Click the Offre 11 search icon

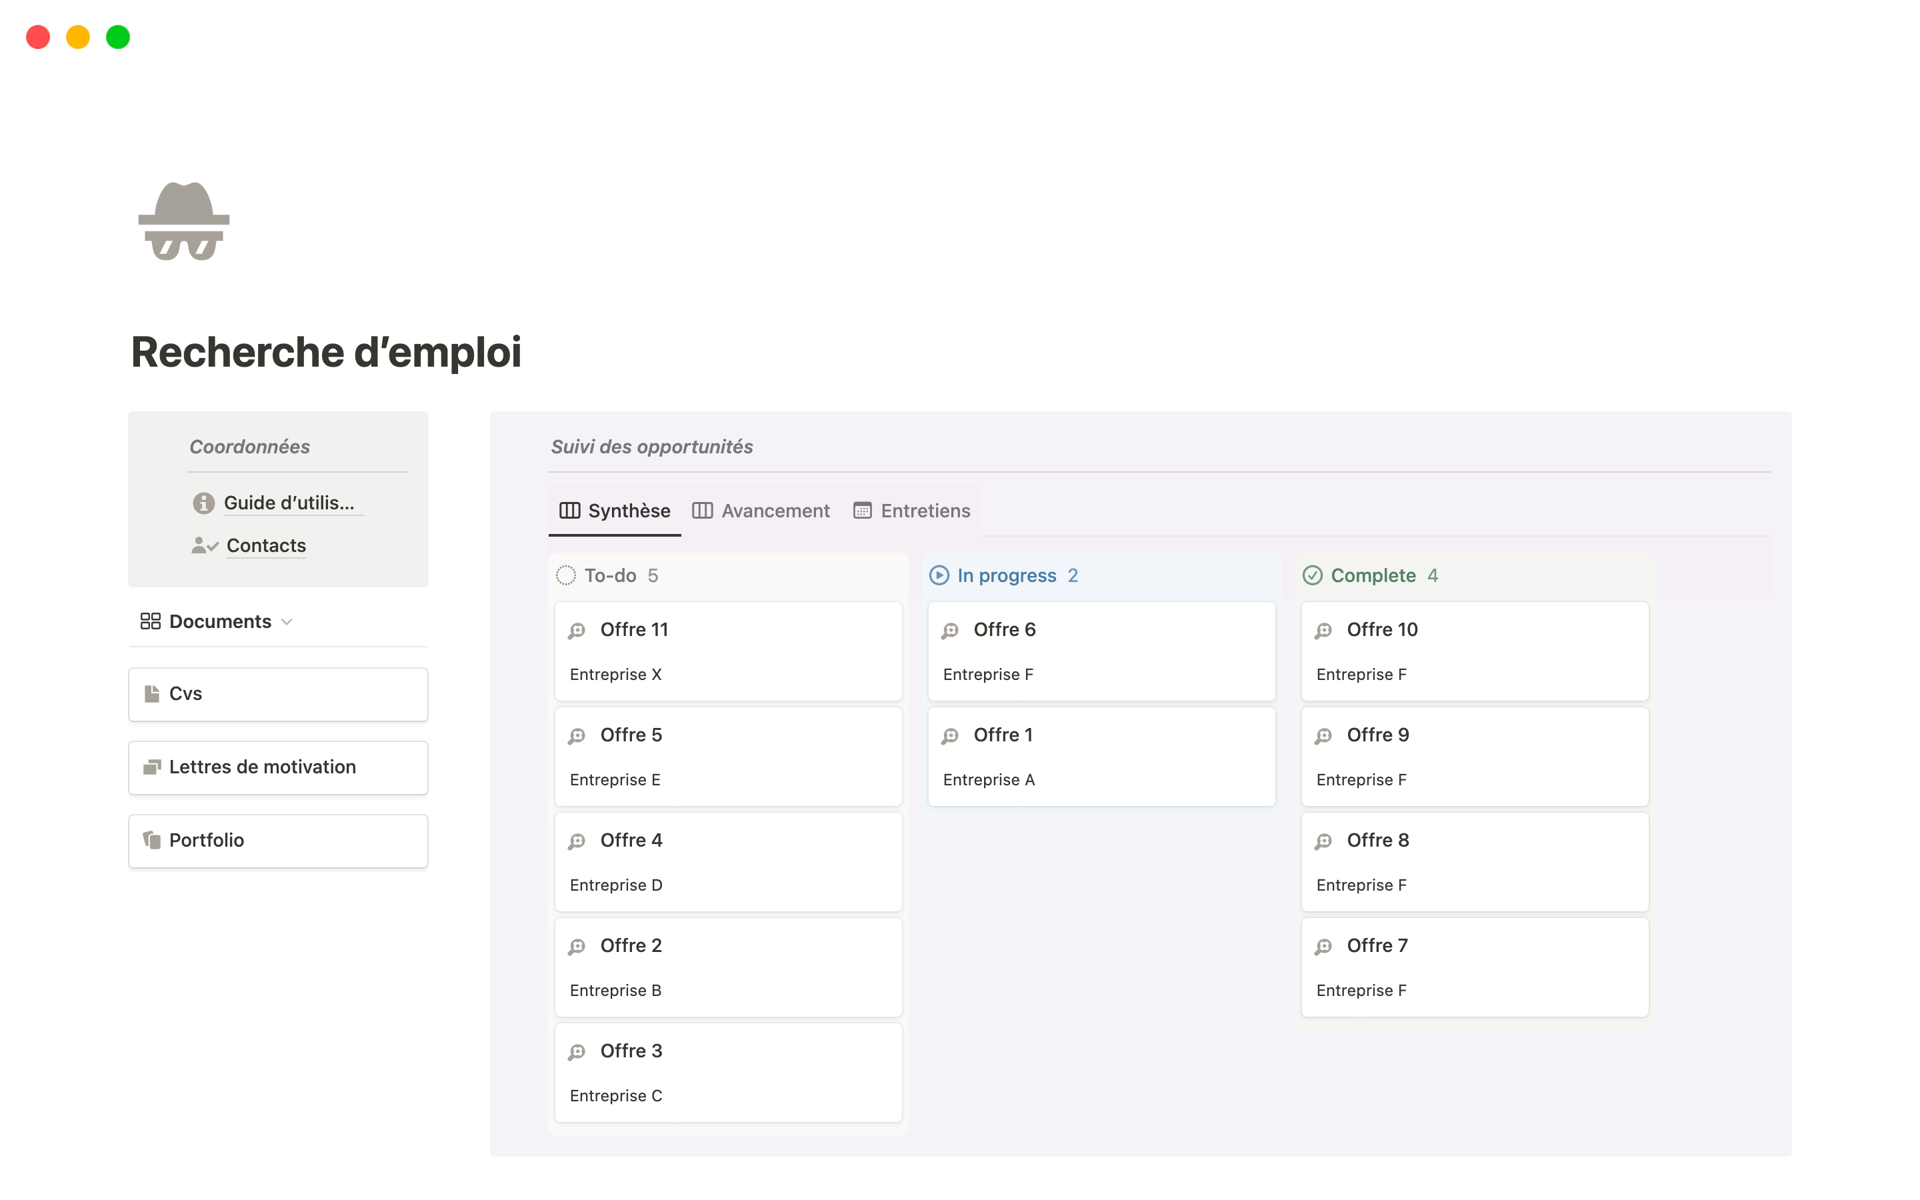click(x=577, y=631)
